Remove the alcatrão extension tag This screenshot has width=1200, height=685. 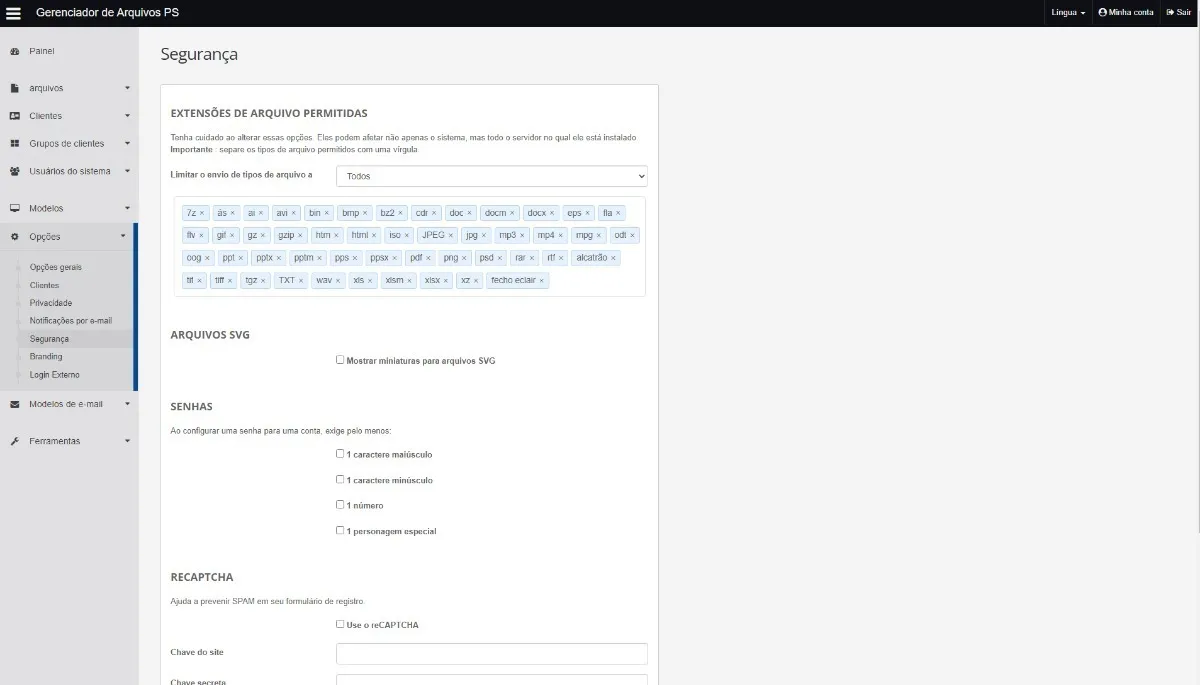coord(613,258)
